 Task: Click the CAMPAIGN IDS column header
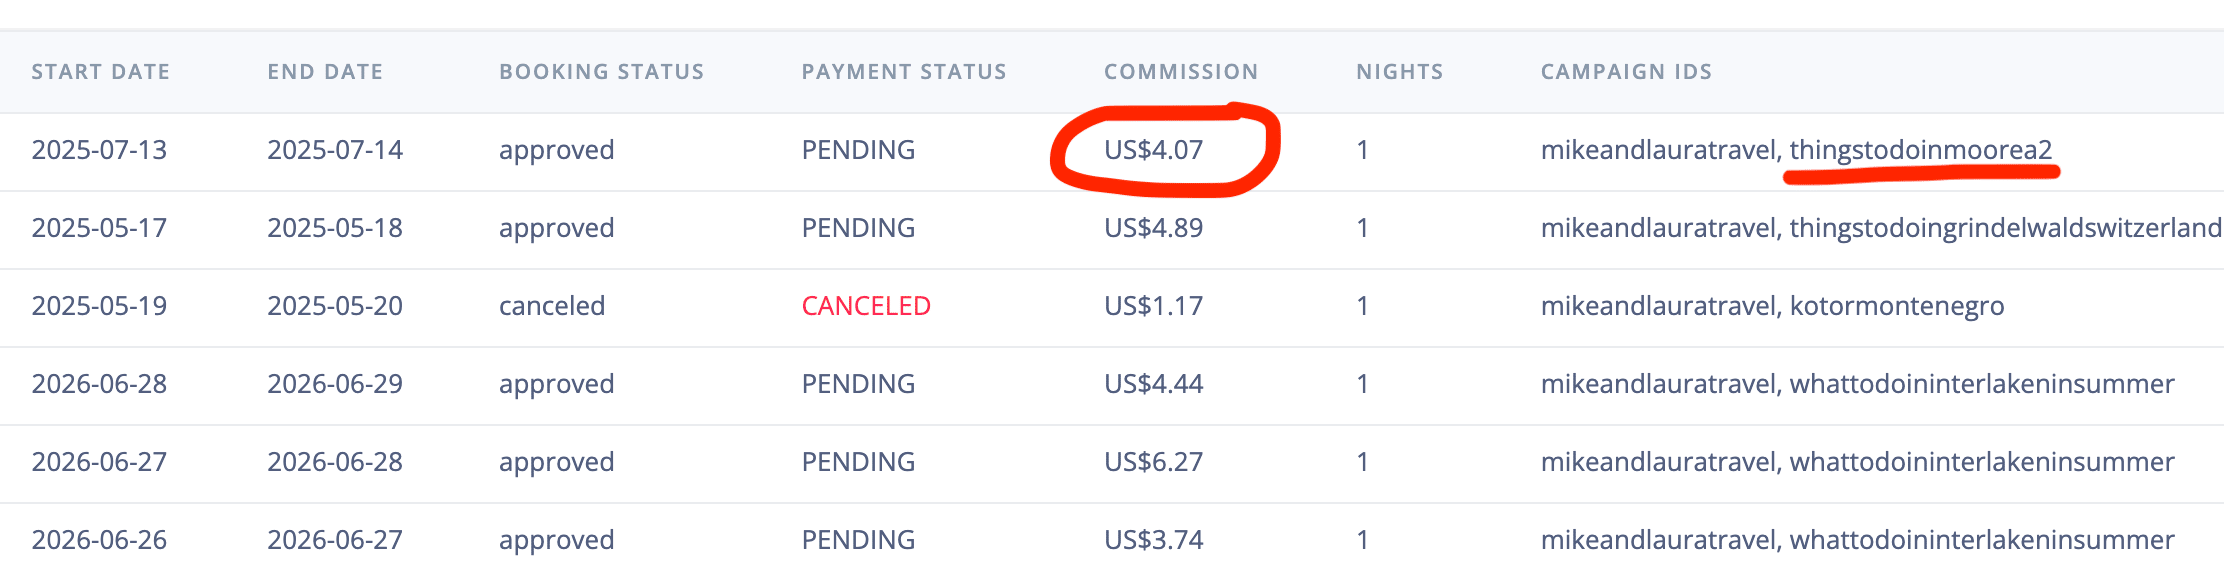pyautogui.click(x=1626, y=72)
